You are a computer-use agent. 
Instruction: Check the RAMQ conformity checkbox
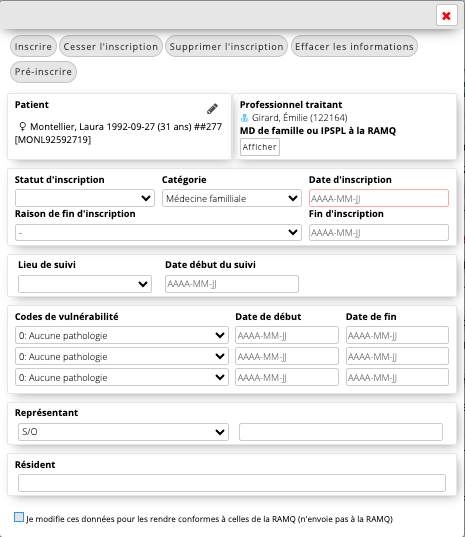[19, 517]
